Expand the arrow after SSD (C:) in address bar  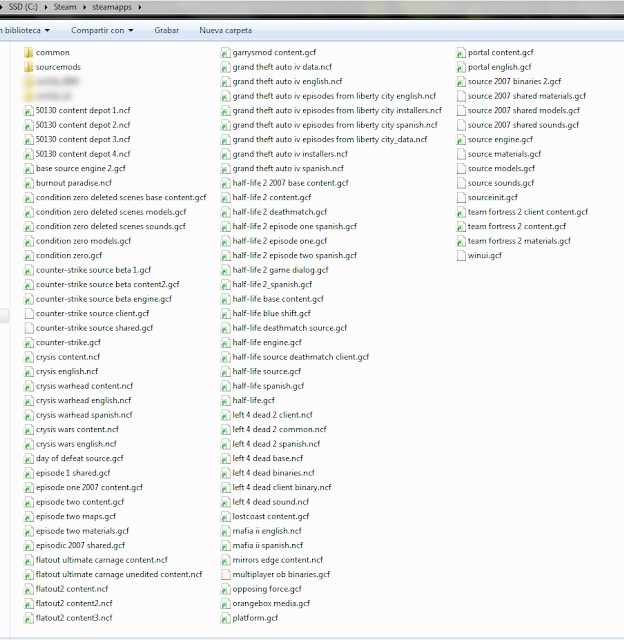tap(45, 7)
